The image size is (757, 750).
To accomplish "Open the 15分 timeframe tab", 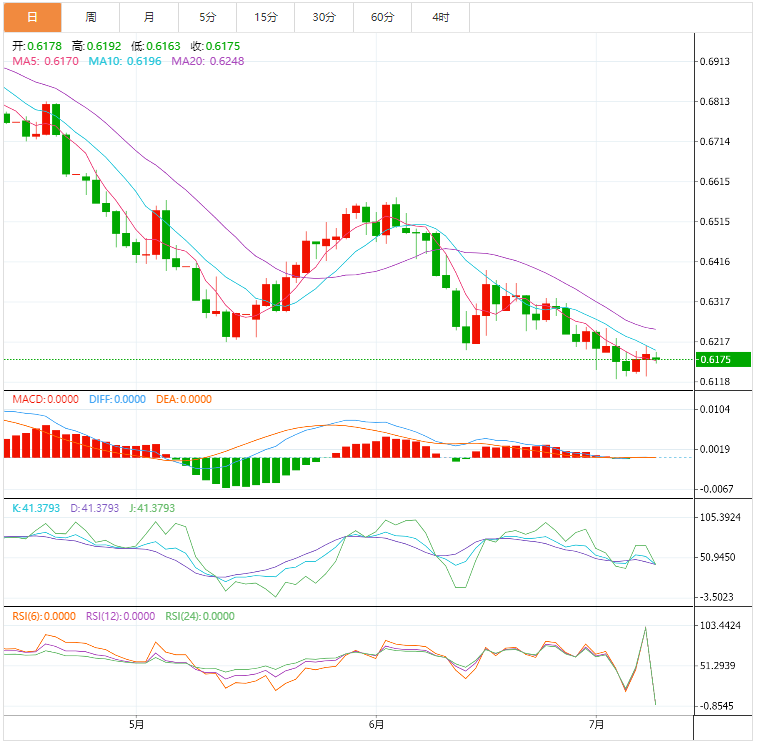I will coord(266,17).
